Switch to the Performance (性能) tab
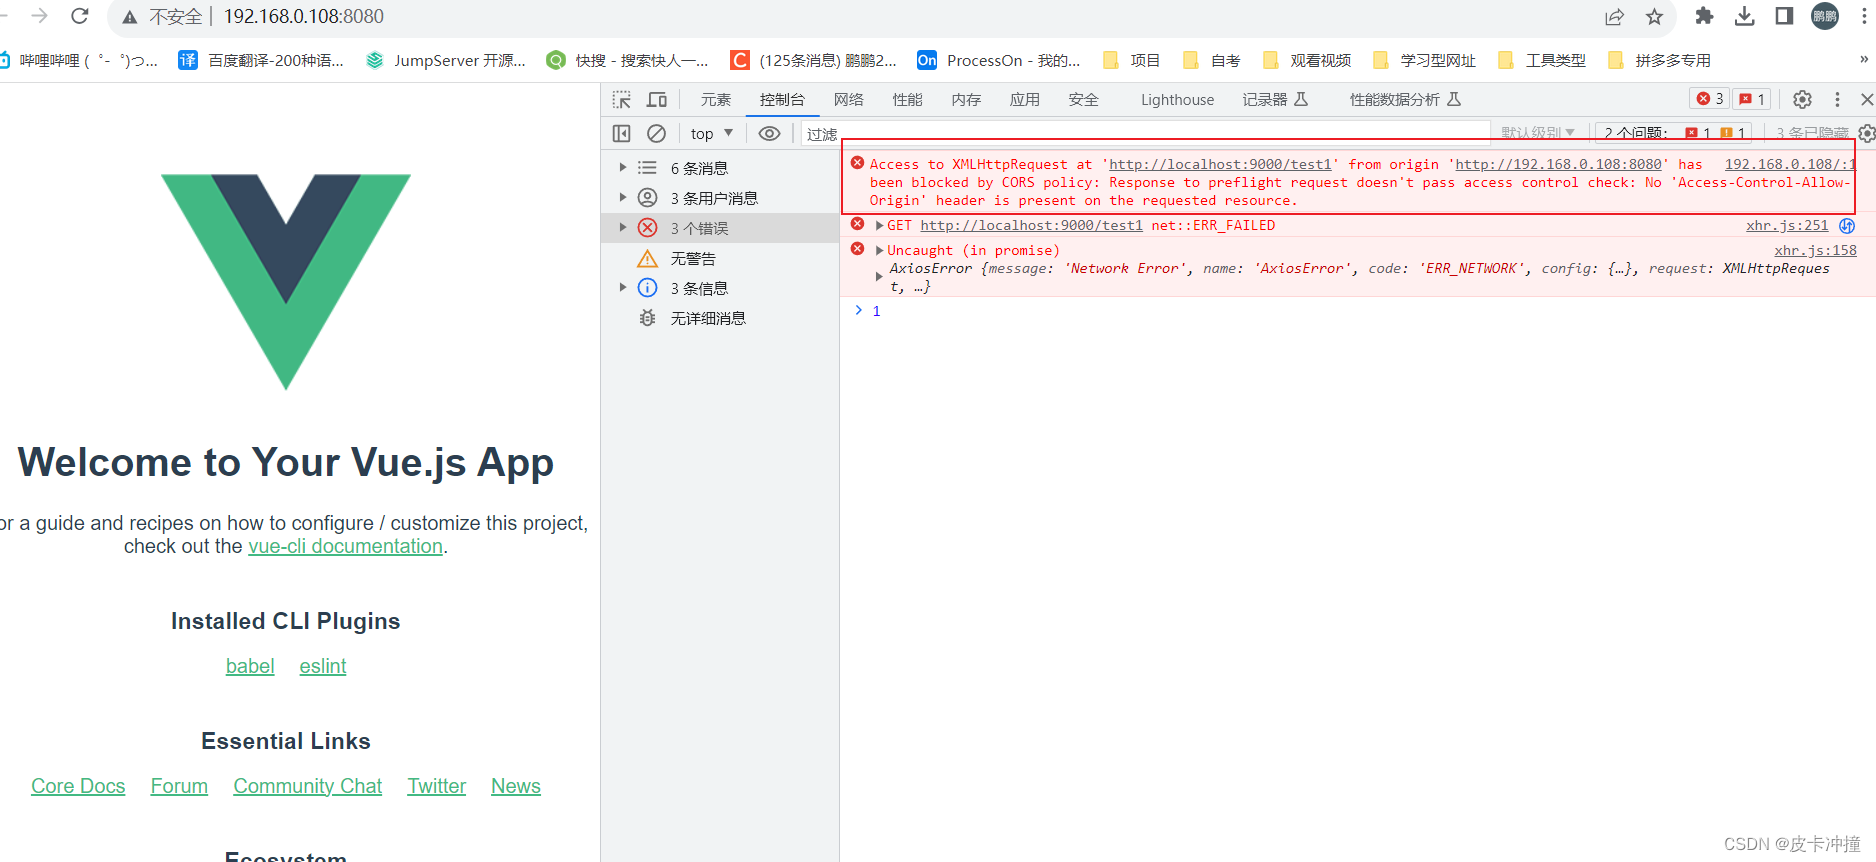The height and width of the screenshot is (862, 1876). pos(908,99)
